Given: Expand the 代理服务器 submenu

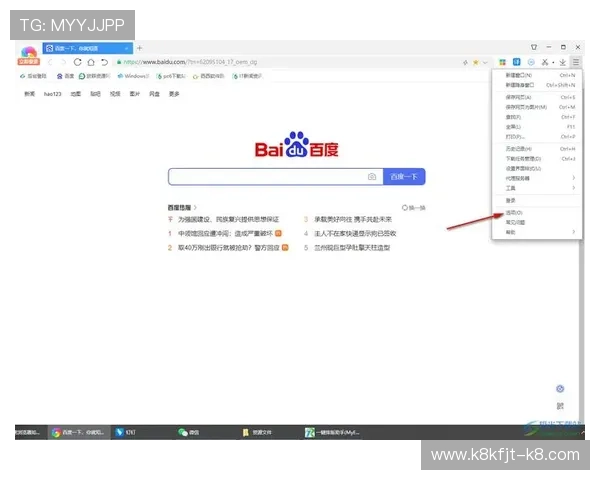Looking at the screenshot, I should point(538,178).
